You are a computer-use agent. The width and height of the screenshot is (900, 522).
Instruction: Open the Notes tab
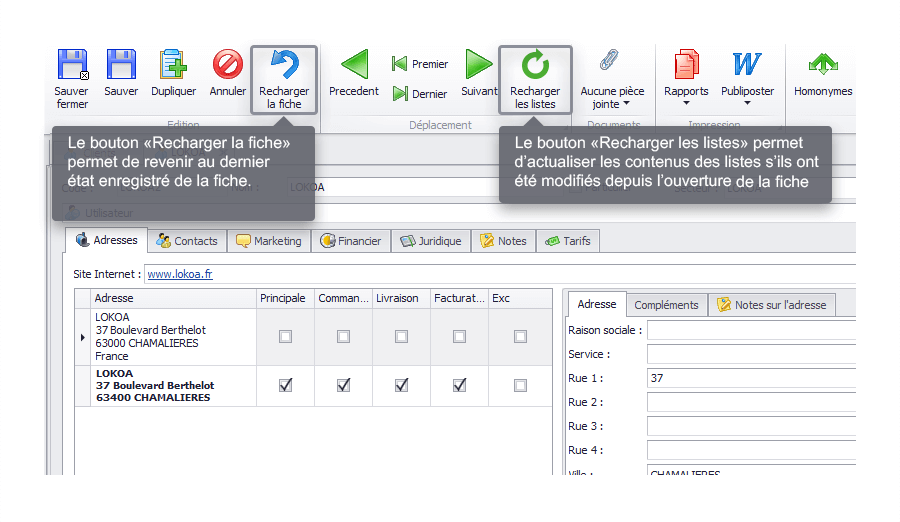coord(503,241)
